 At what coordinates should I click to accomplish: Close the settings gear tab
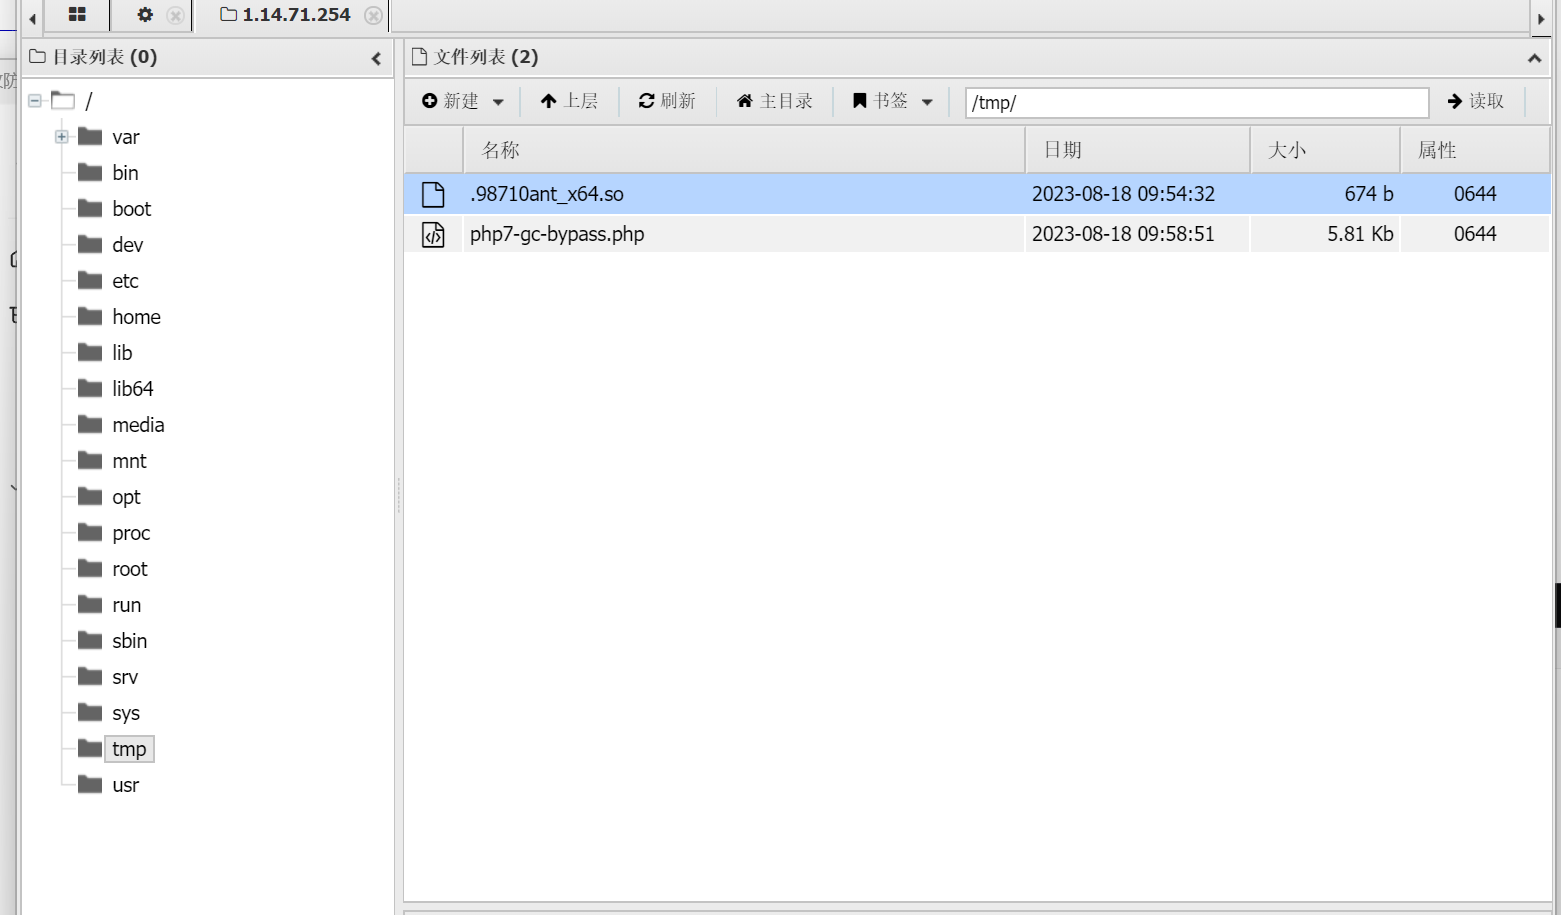(175, 16)
